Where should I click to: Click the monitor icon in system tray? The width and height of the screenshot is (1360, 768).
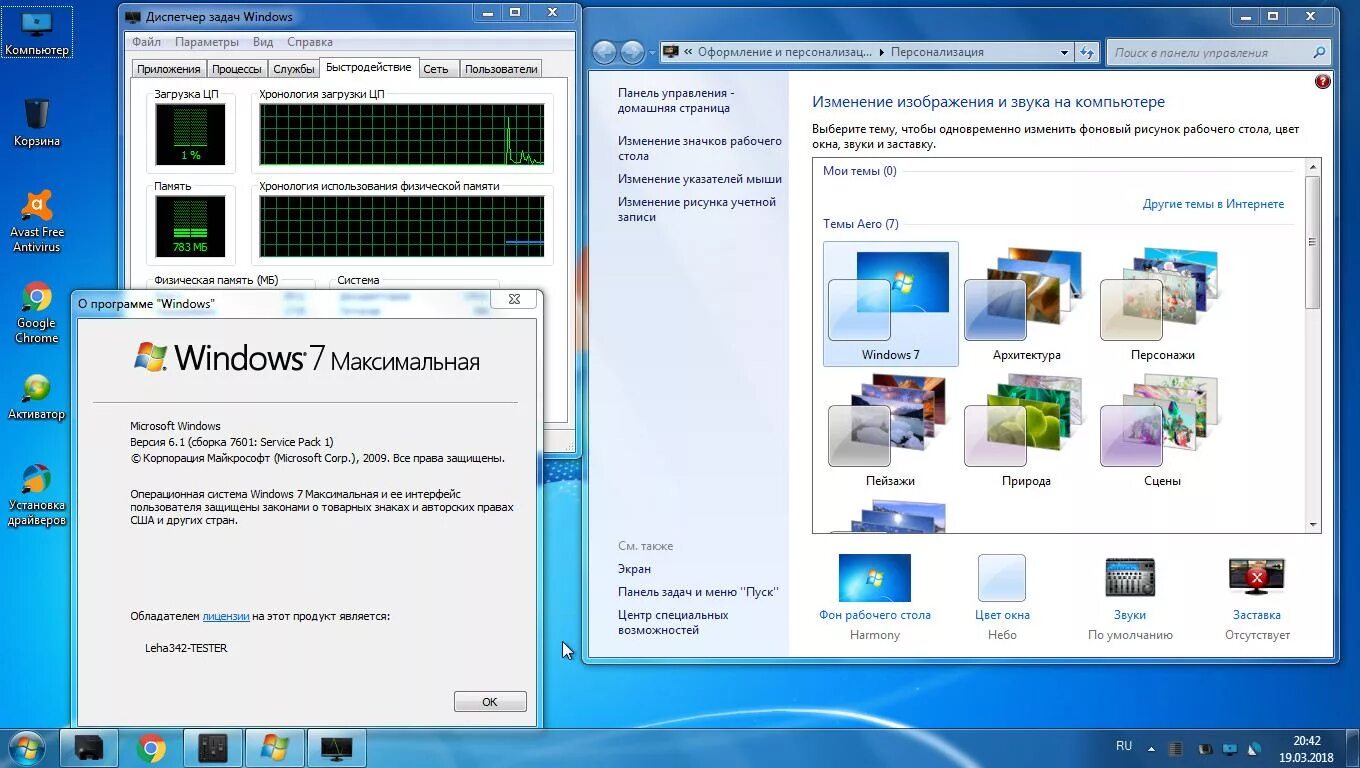(x=1230, y=748)
